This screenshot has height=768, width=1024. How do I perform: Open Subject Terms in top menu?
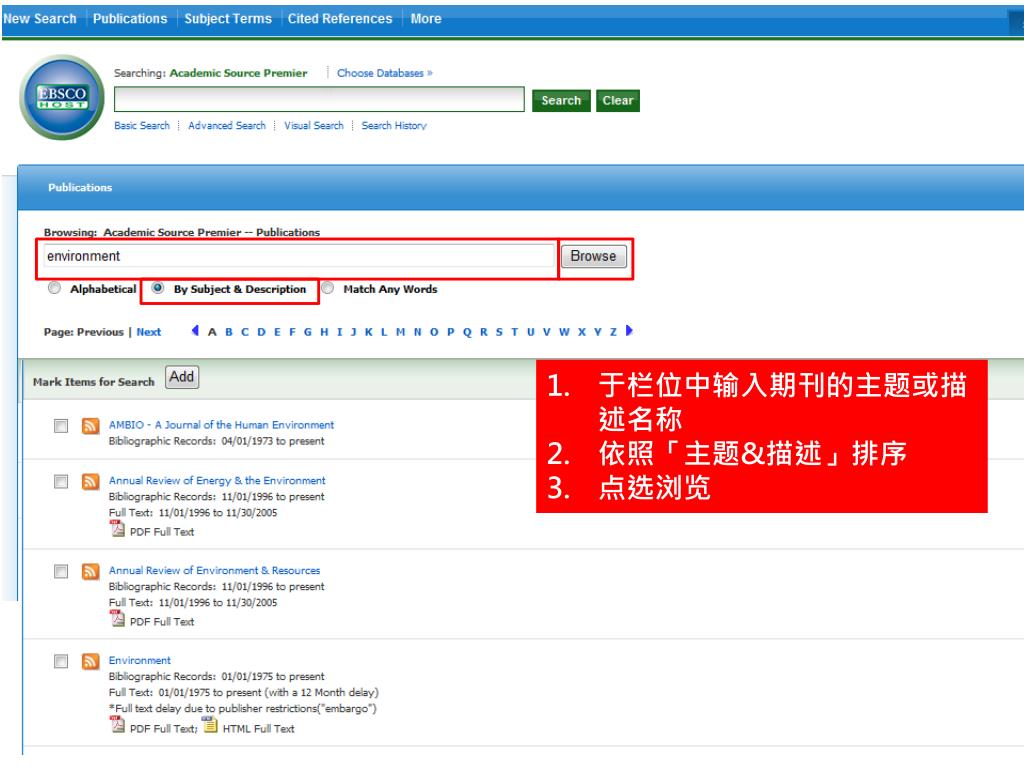coord(228,19)
